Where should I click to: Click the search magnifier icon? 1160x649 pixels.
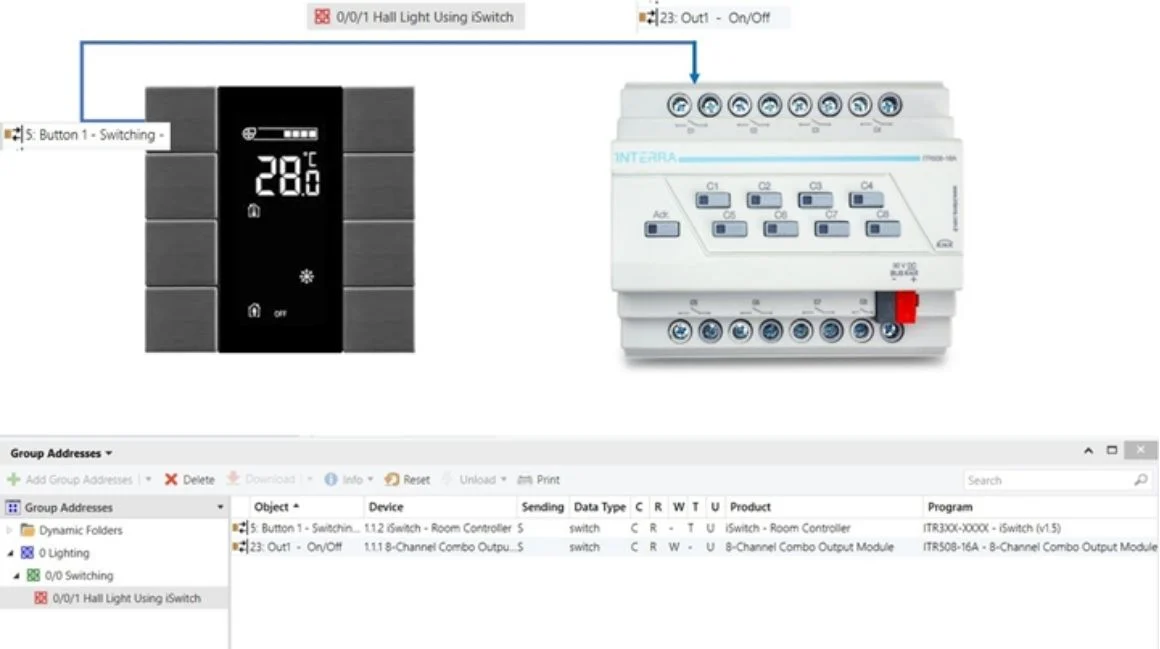click(1140, 480)
